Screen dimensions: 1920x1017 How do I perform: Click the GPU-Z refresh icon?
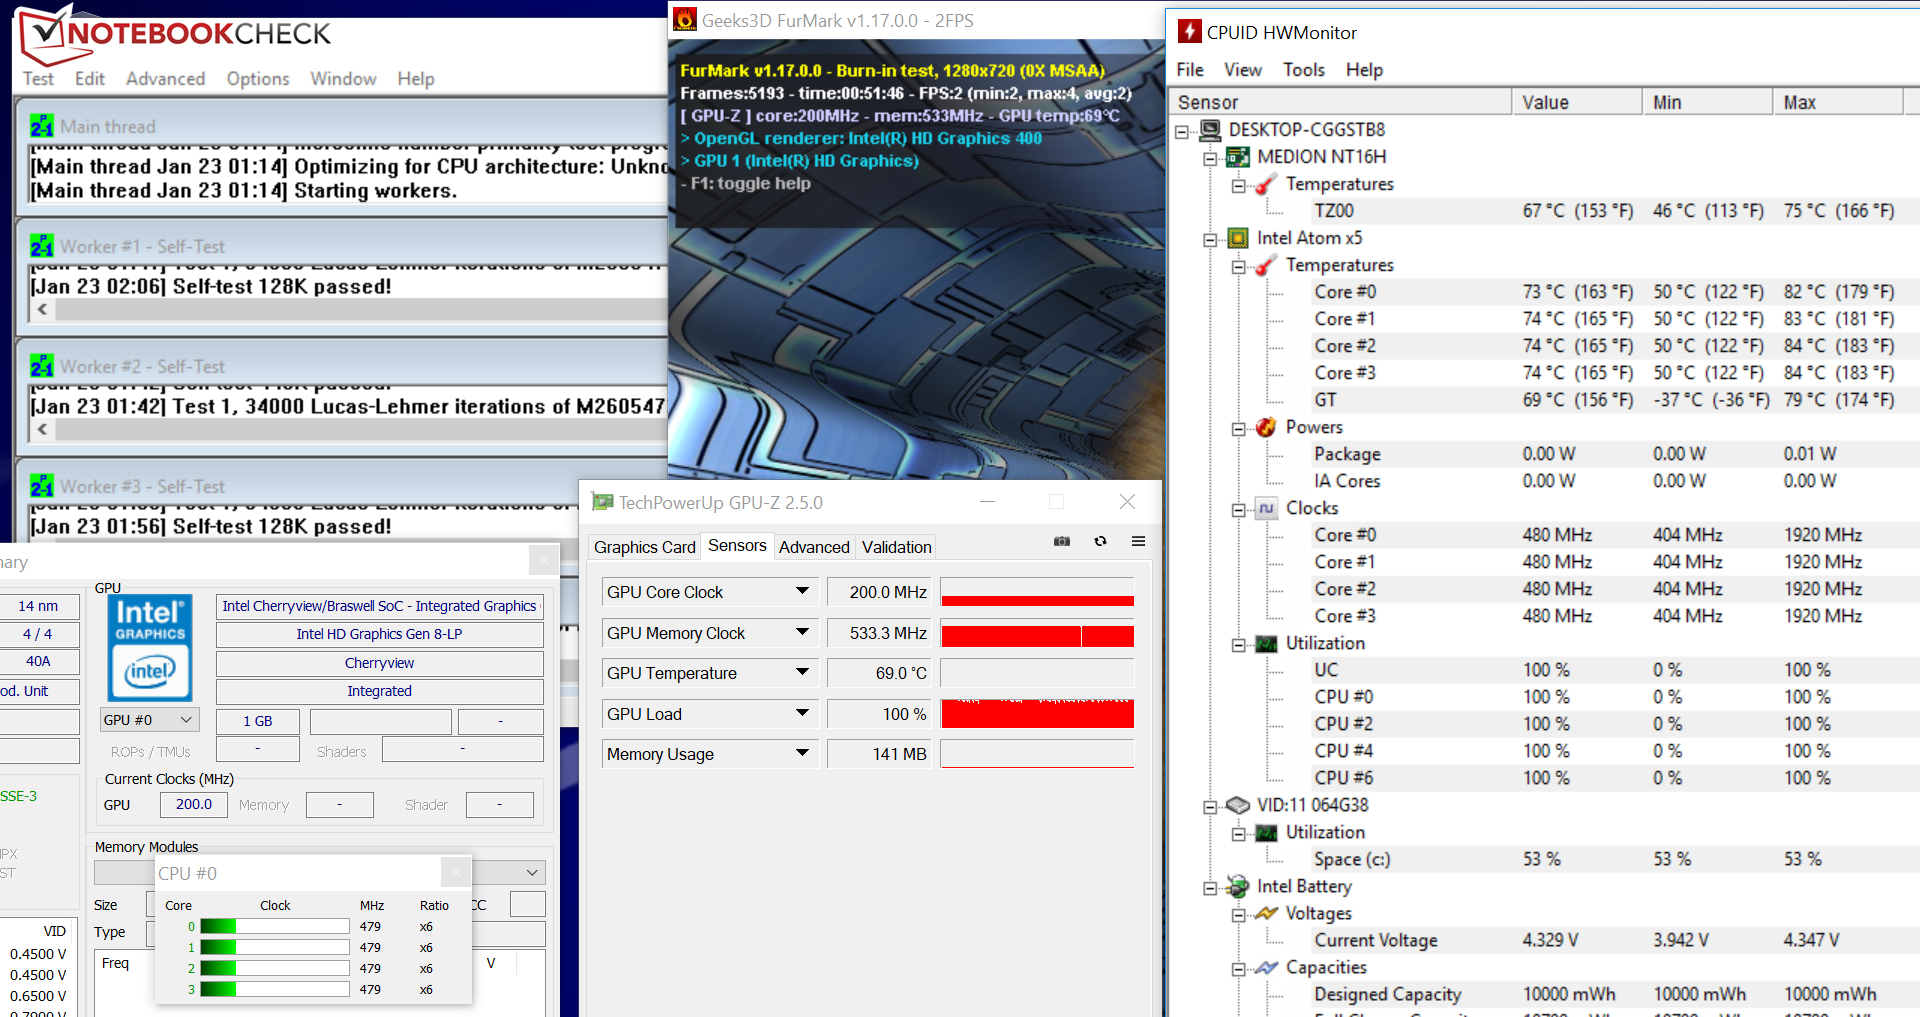point(1100,541)
